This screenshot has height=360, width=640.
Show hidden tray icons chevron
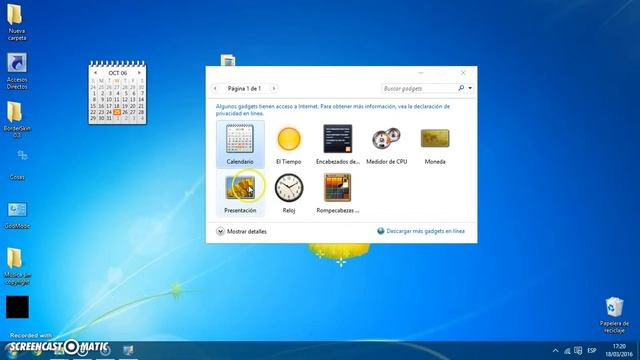point(555,351)
